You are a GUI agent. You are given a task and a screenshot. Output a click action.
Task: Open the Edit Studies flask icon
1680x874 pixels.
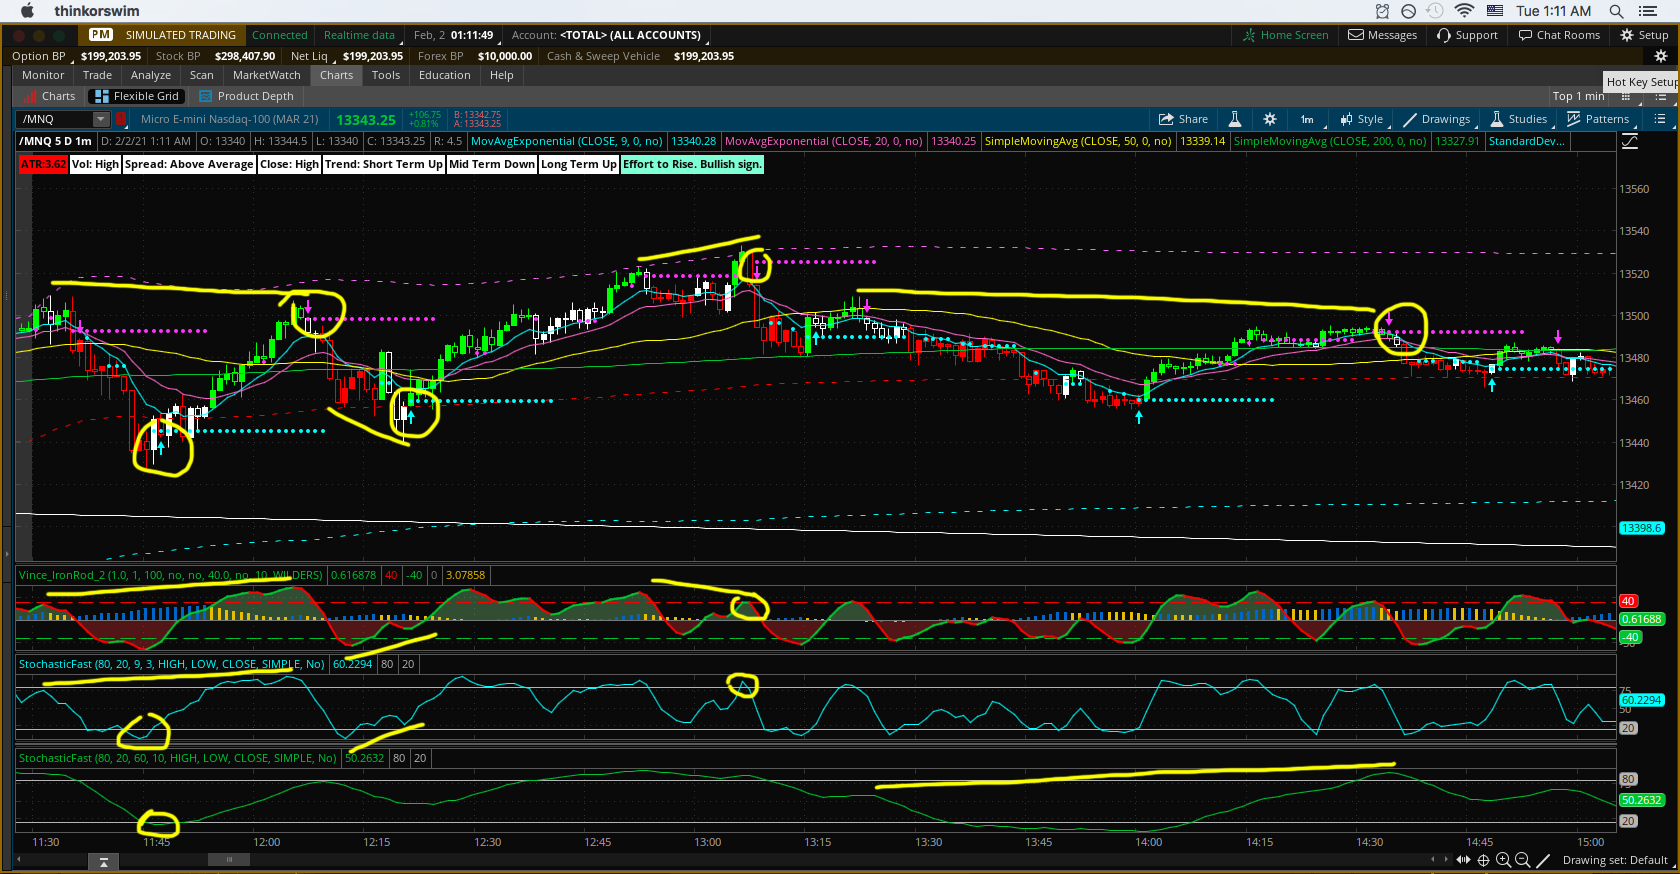(x=1234, y=119)
